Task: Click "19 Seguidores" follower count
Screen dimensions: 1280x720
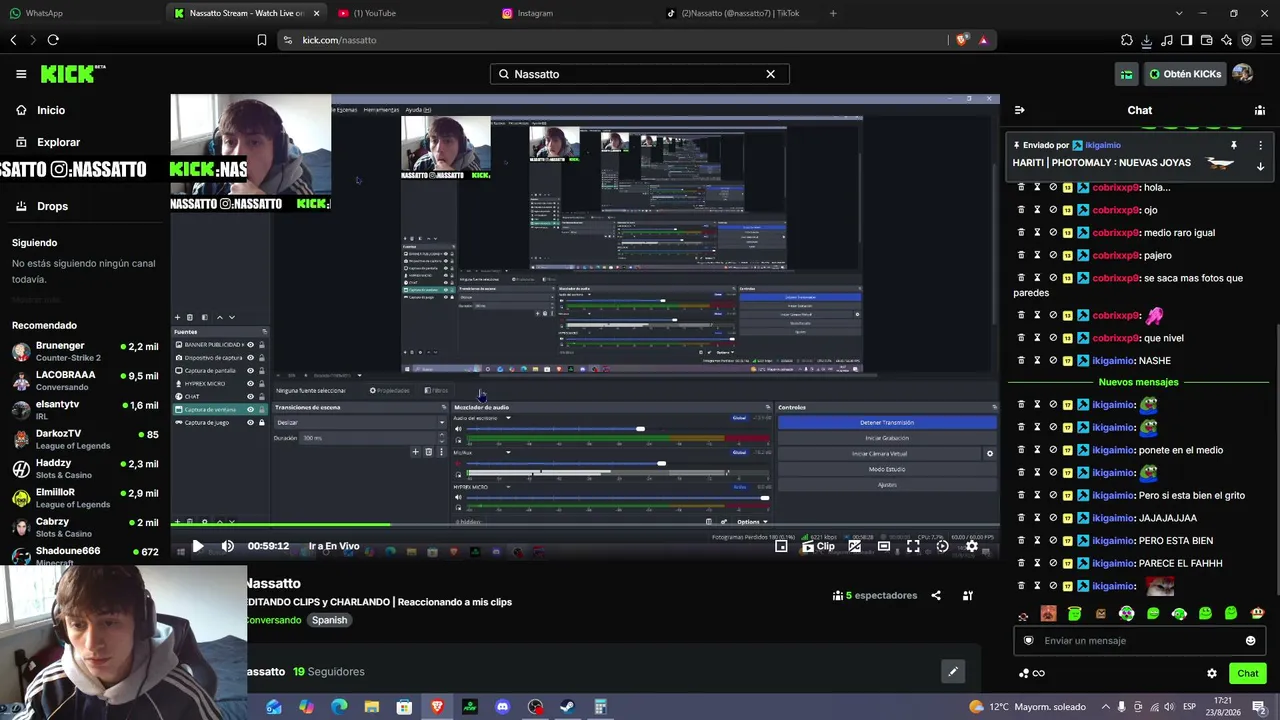Action: pos(329,672)
